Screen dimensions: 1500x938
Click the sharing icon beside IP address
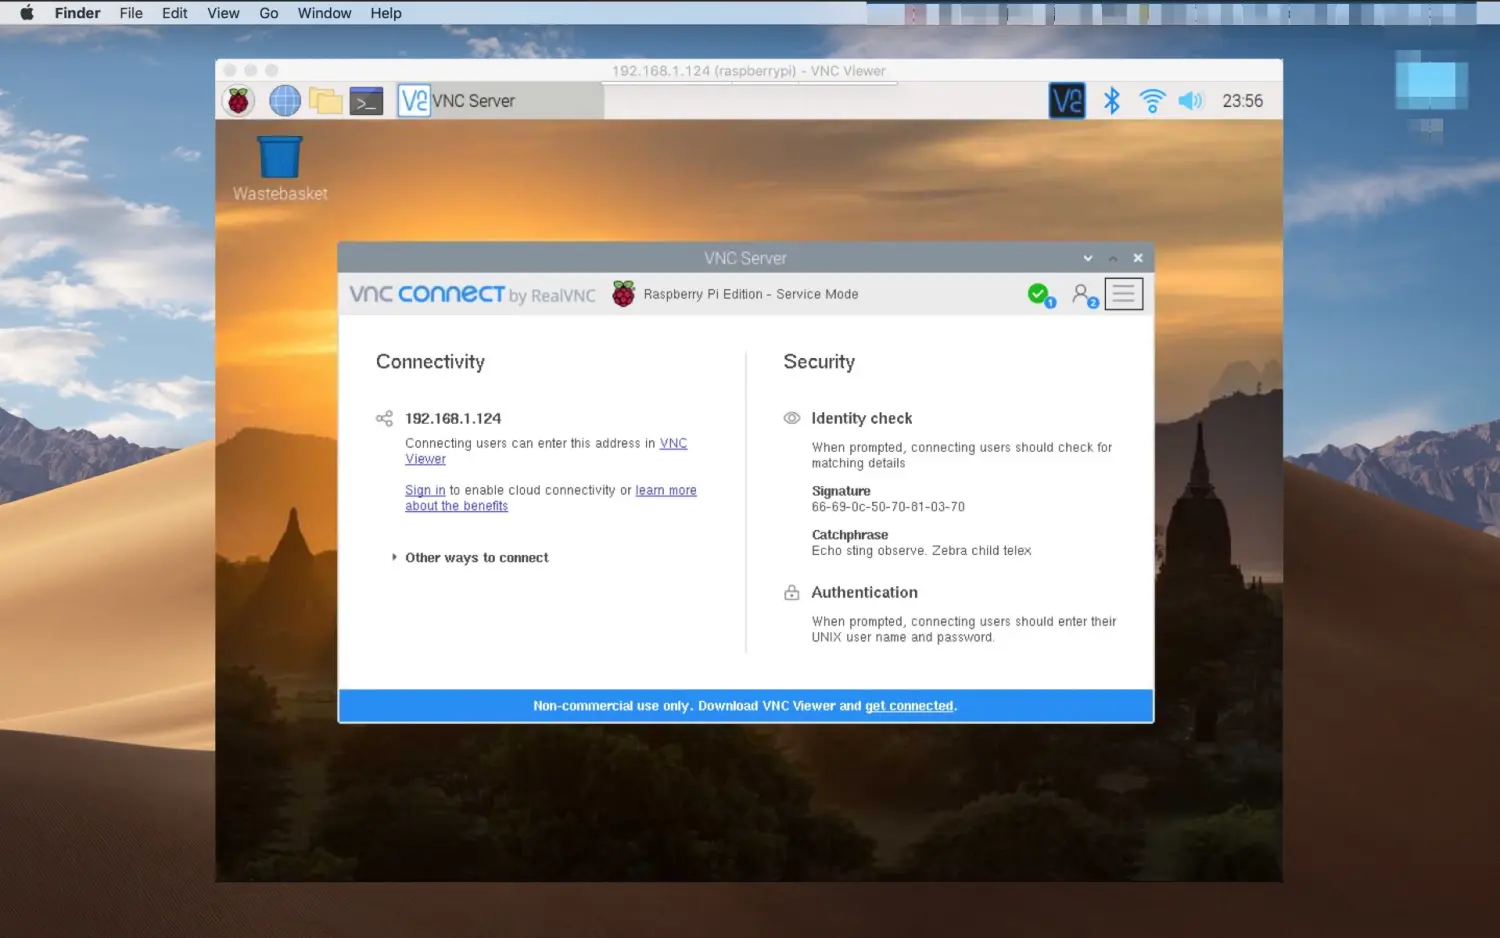tap(384, 418)
